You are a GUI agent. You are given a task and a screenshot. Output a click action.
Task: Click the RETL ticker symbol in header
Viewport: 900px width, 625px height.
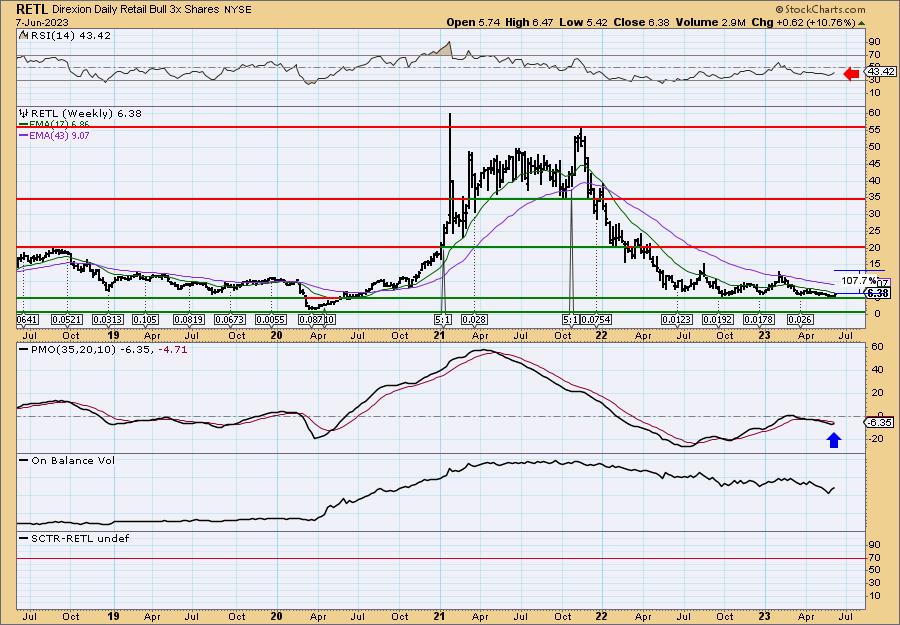point(32,9)
